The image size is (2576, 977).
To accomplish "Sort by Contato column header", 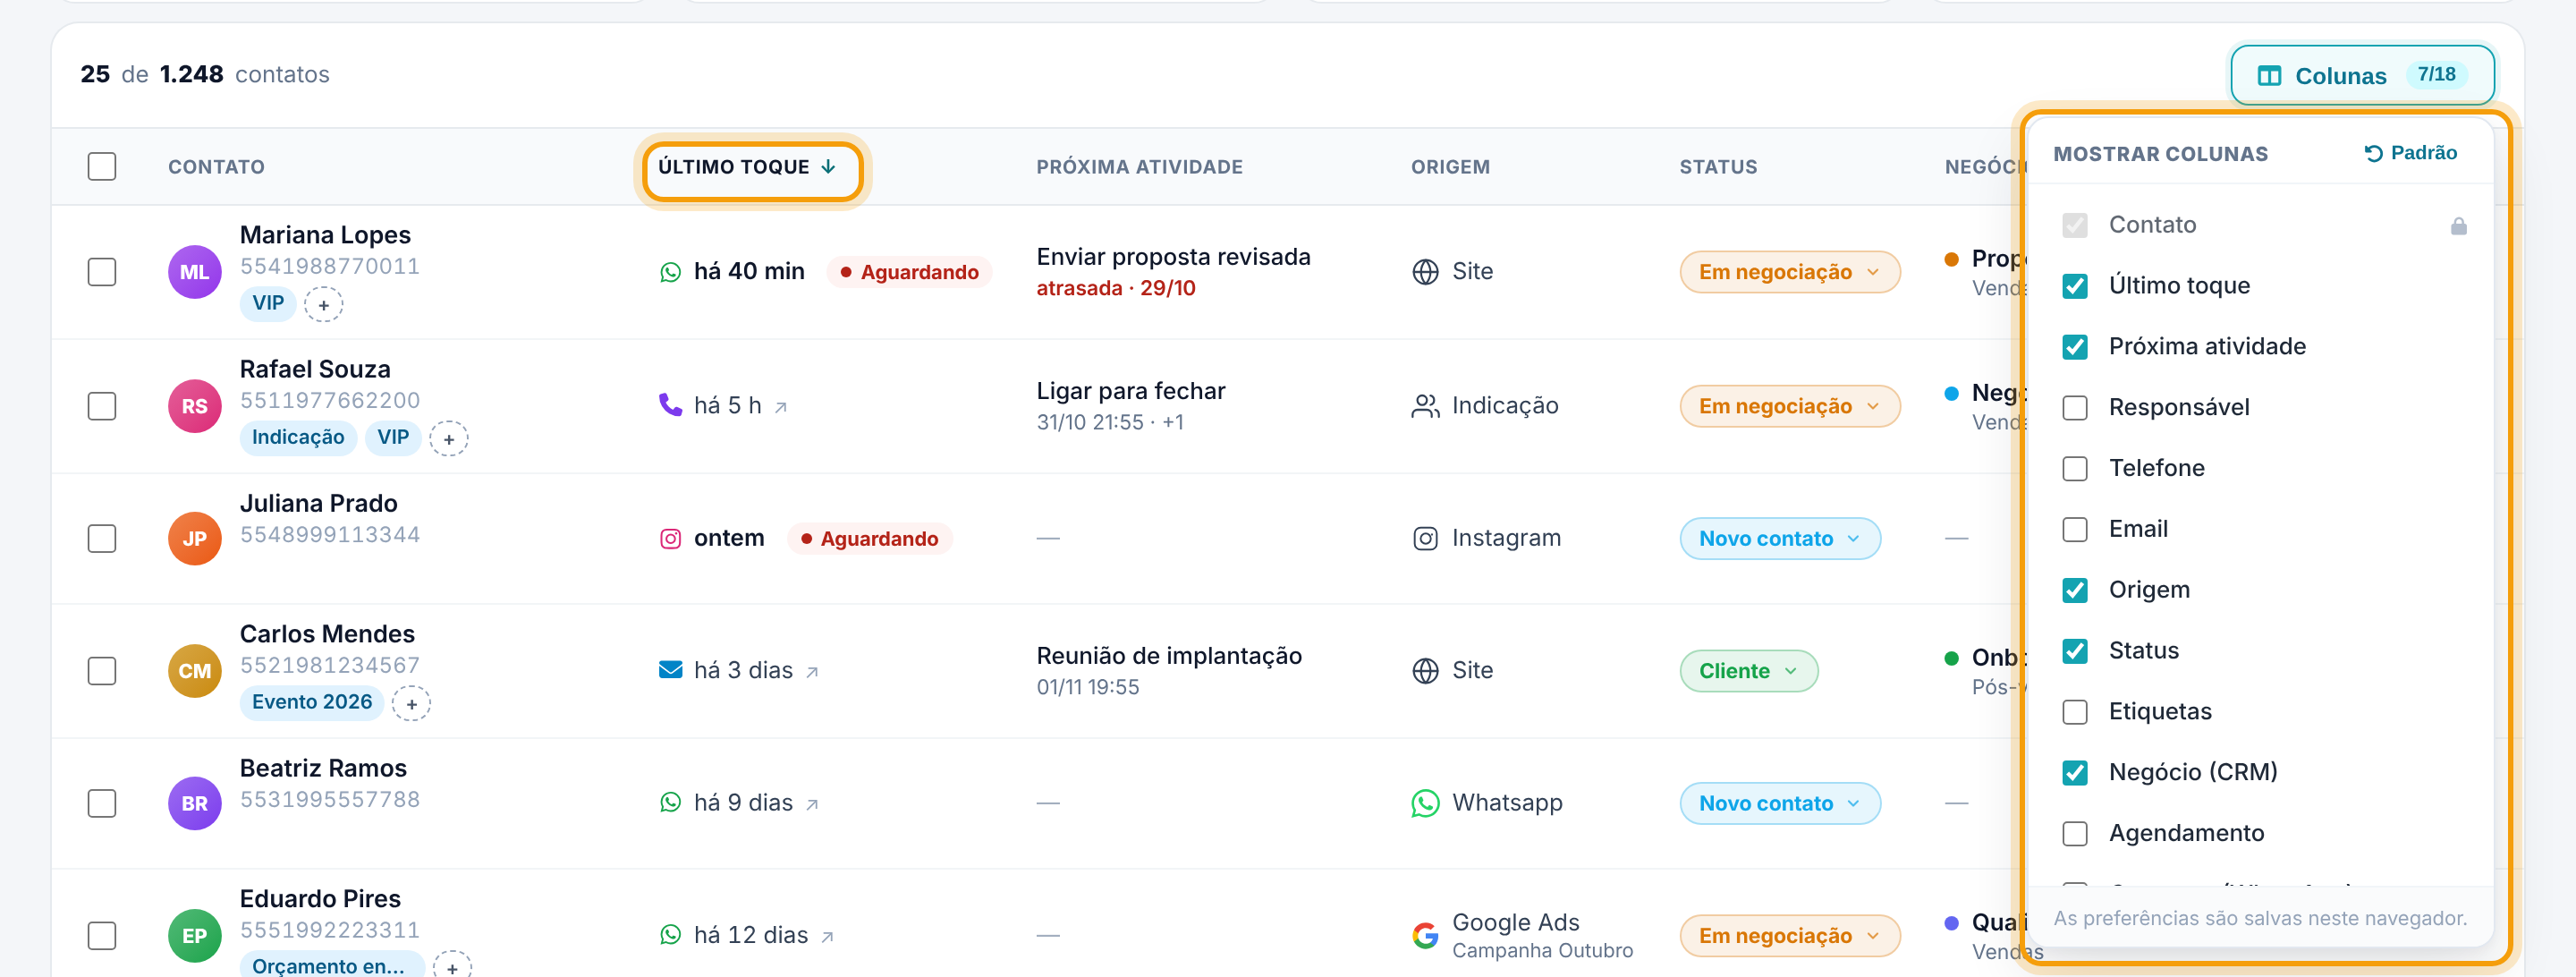I will (x=216, y=167).
